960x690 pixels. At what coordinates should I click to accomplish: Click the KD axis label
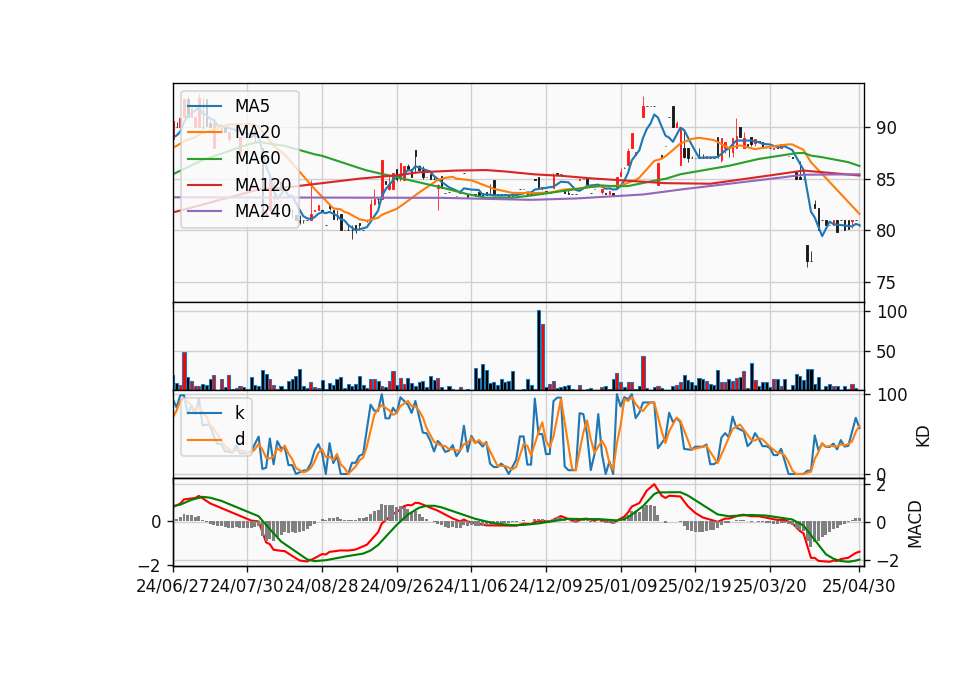[x=923, y=436]
